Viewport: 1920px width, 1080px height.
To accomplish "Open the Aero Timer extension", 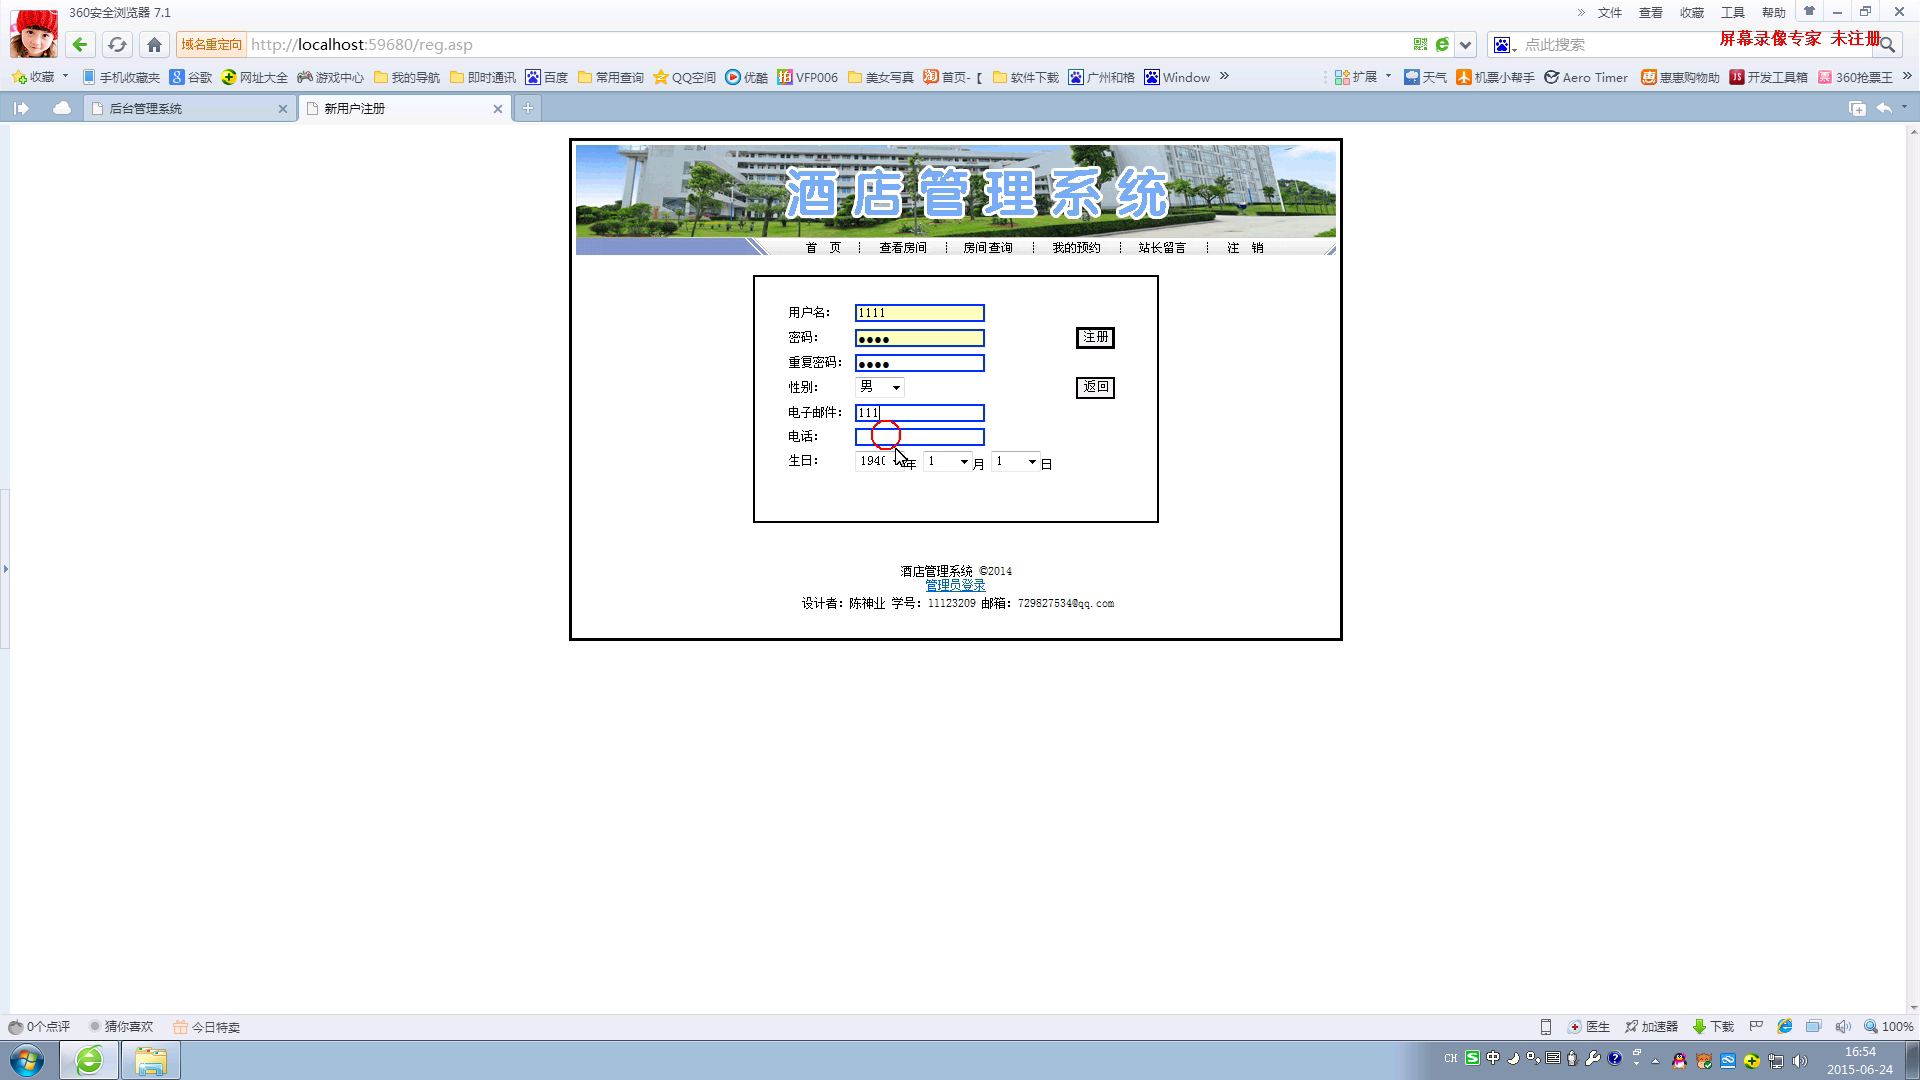I will [1586, 77].
